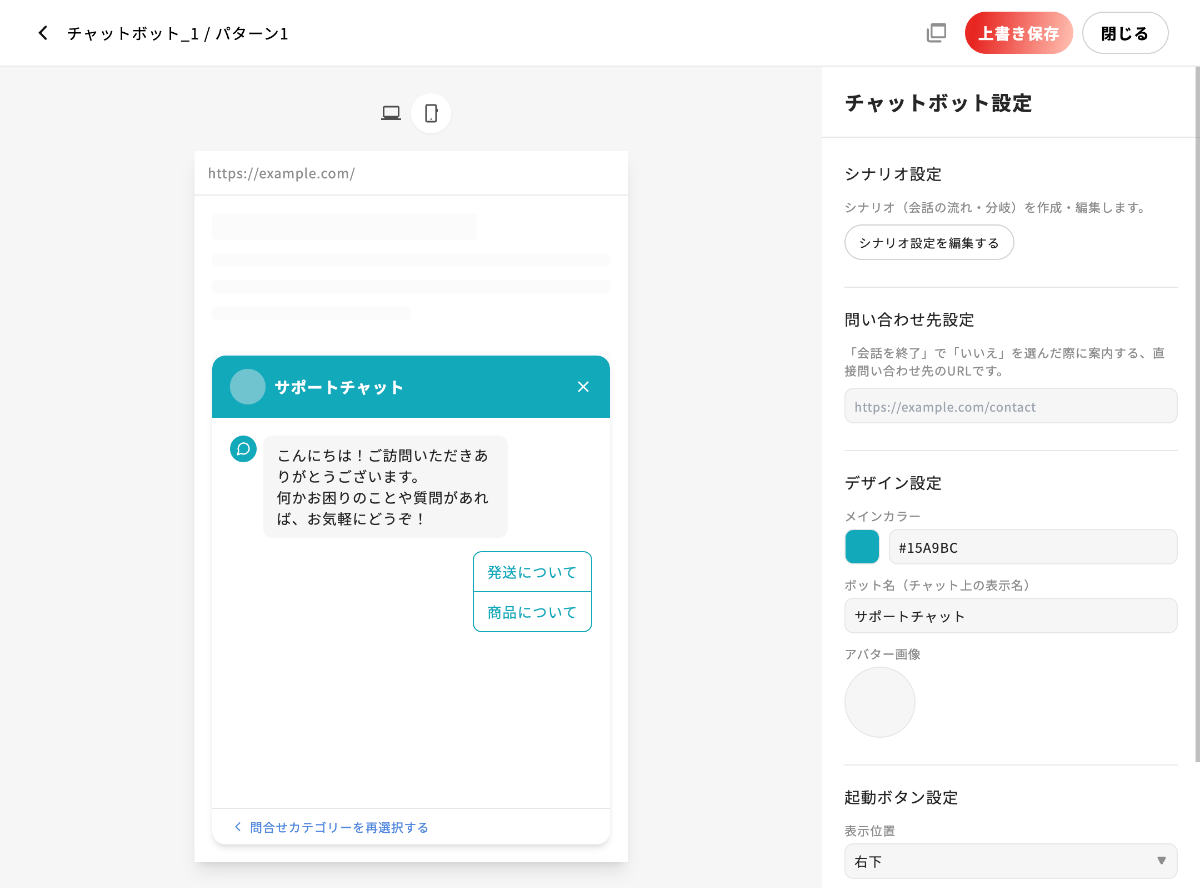
Task: Choose the 商品について chat option
Action: (532, 612)
